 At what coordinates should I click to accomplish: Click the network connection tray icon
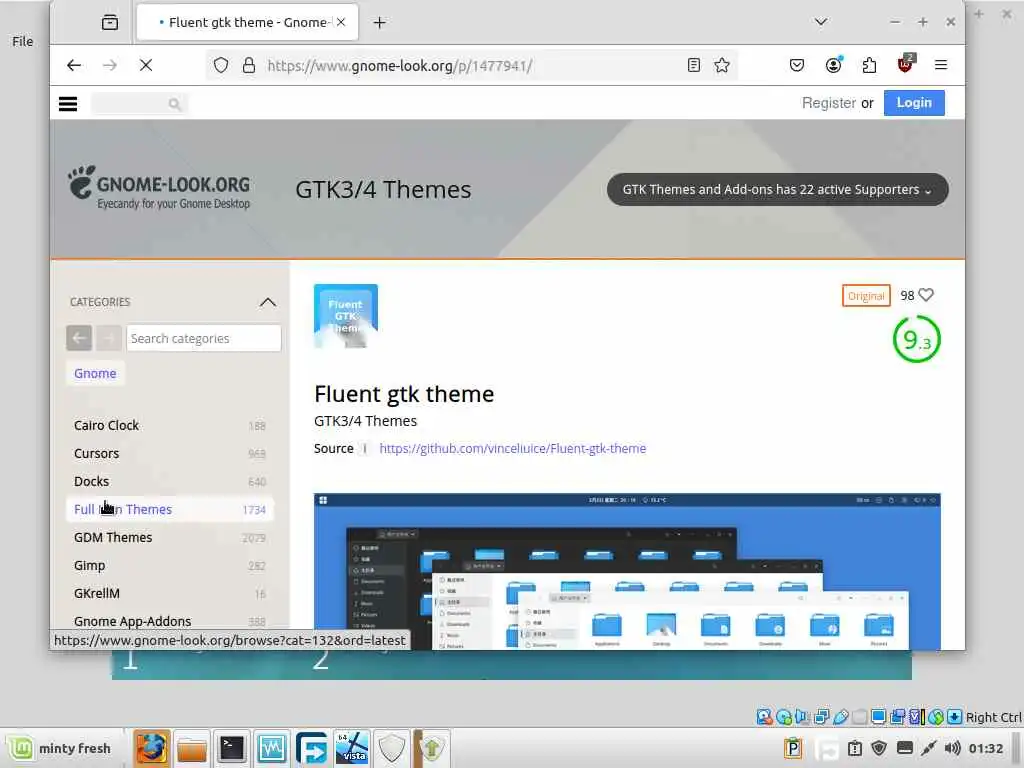[929, 748]
